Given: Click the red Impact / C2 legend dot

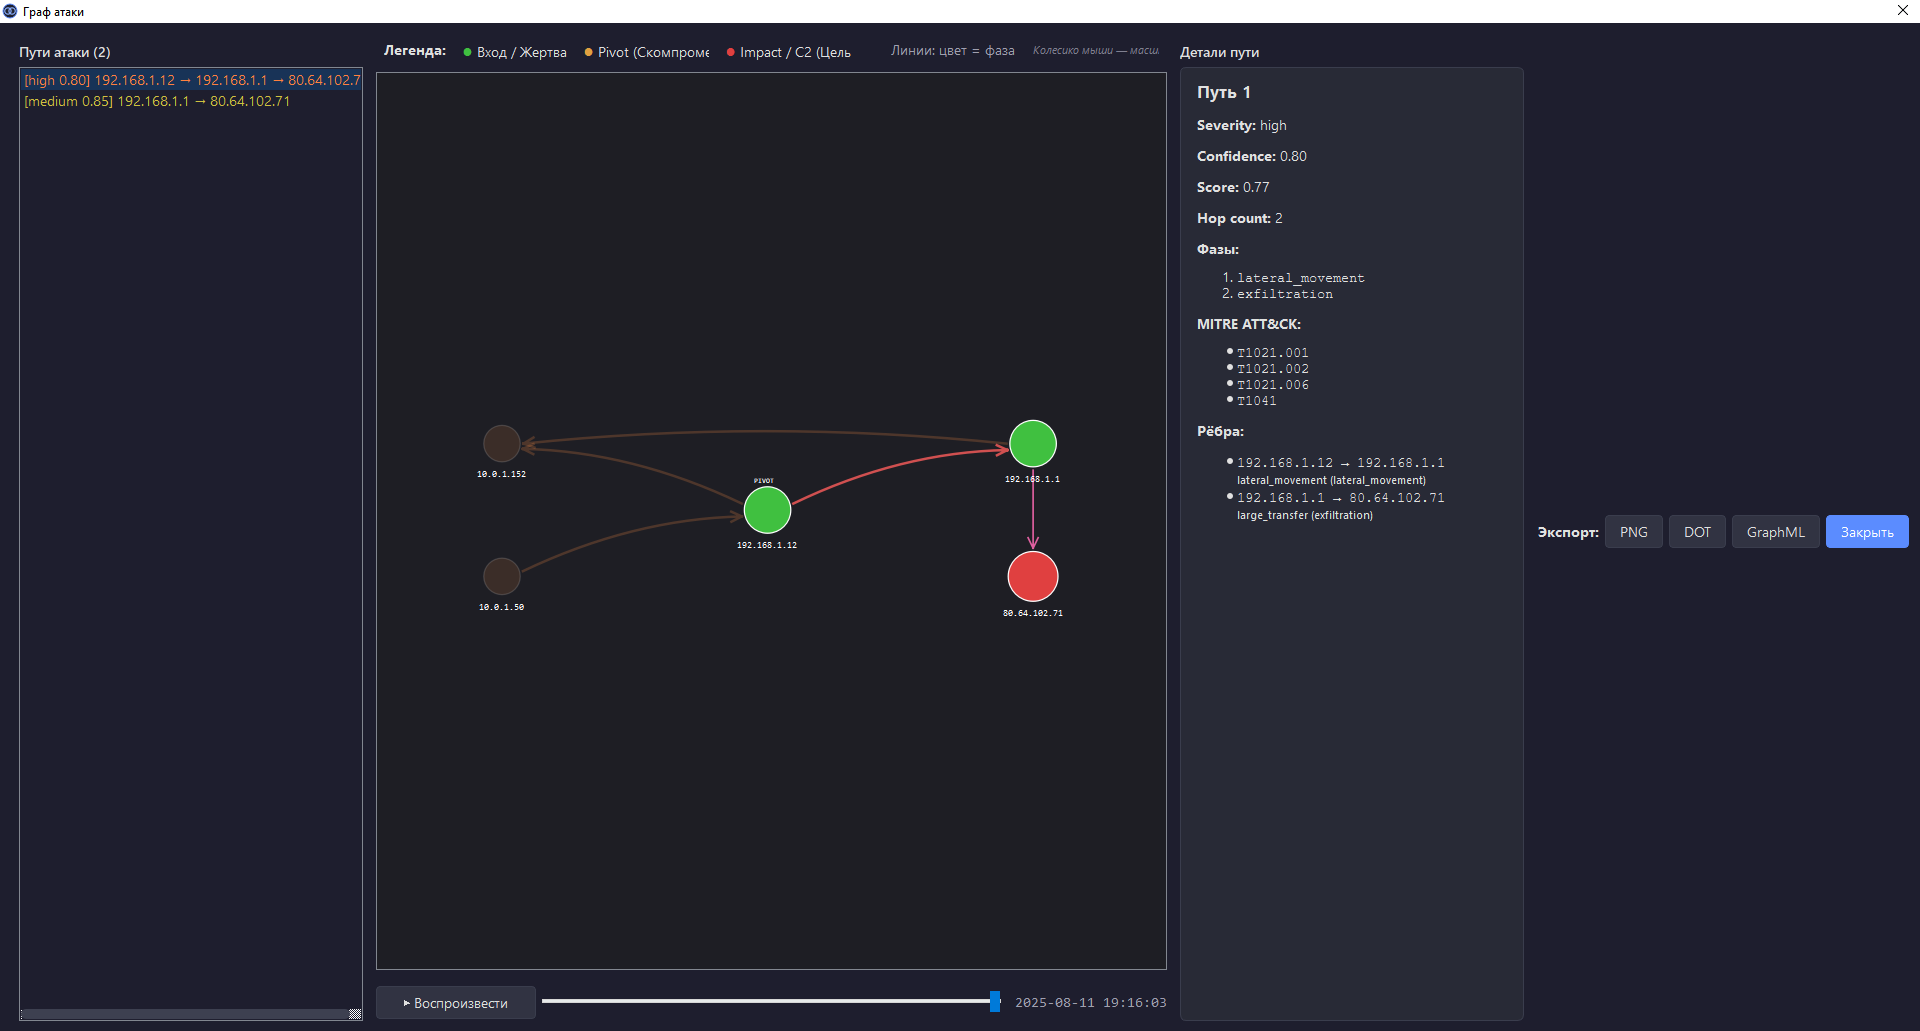Looking at the screenshot, I should (x=730, y=52).
